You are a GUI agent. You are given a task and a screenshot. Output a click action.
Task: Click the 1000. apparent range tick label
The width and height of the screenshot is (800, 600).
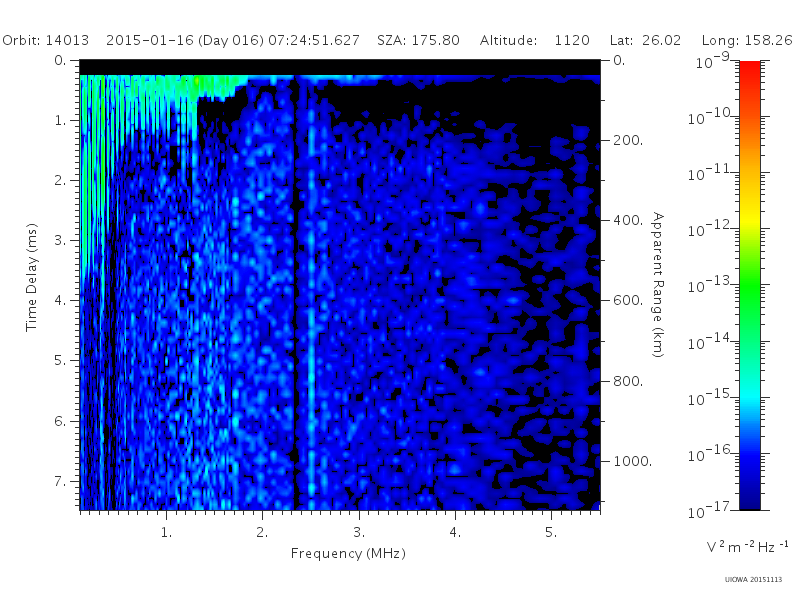coord(633,461)
